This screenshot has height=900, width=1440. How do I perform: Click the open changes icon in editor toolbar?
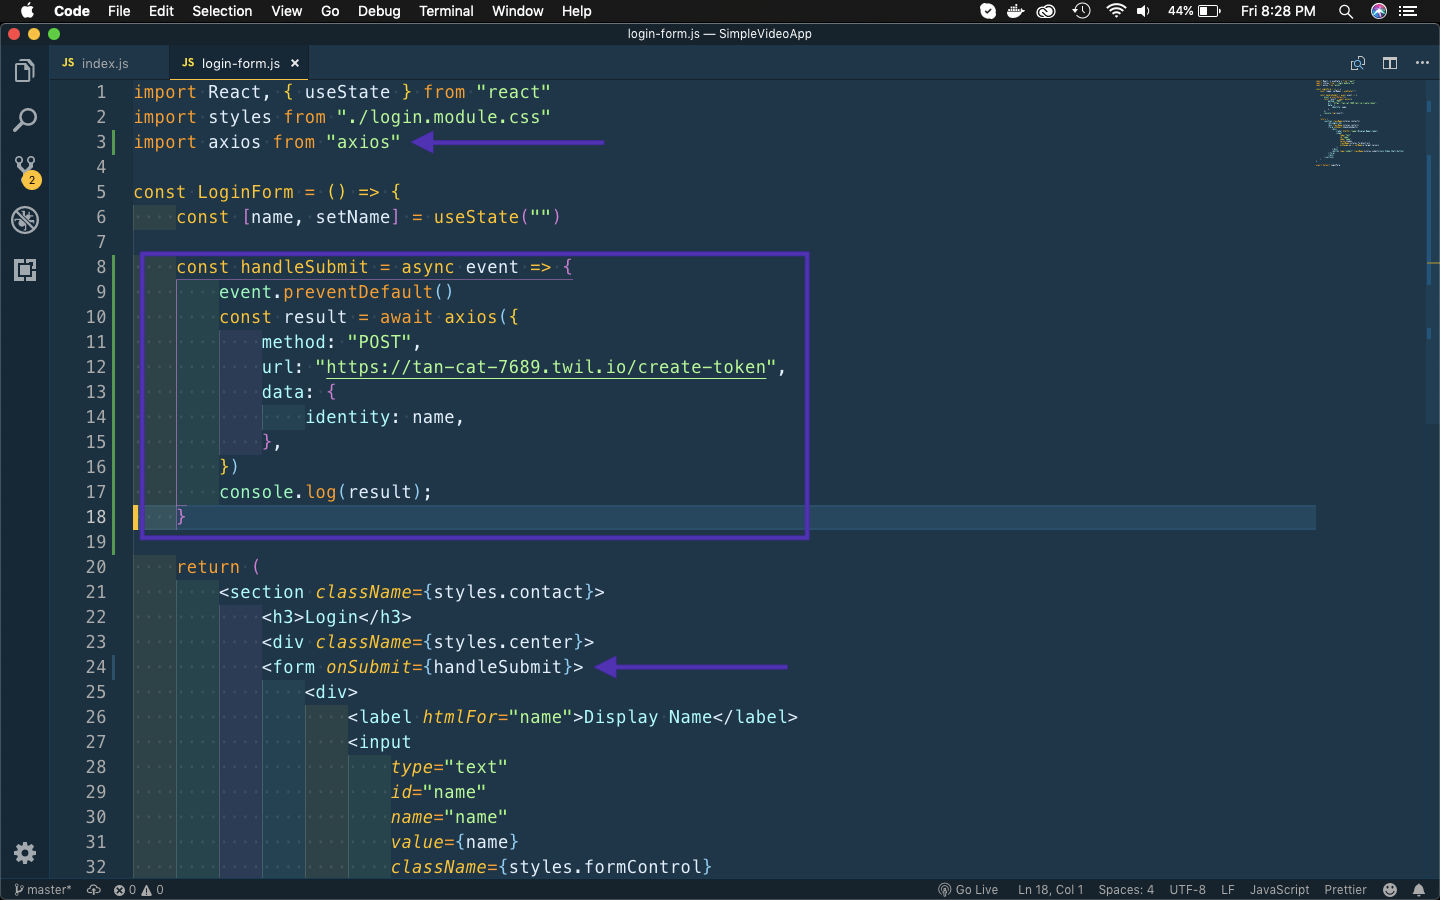click(x=1358, y=63)
